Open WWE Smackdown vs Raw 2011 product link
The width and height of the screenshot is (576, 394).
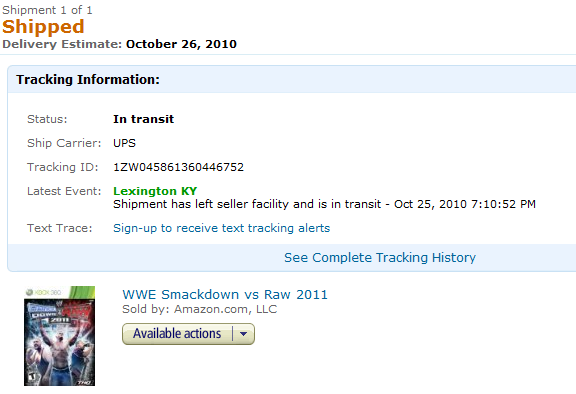225,294
